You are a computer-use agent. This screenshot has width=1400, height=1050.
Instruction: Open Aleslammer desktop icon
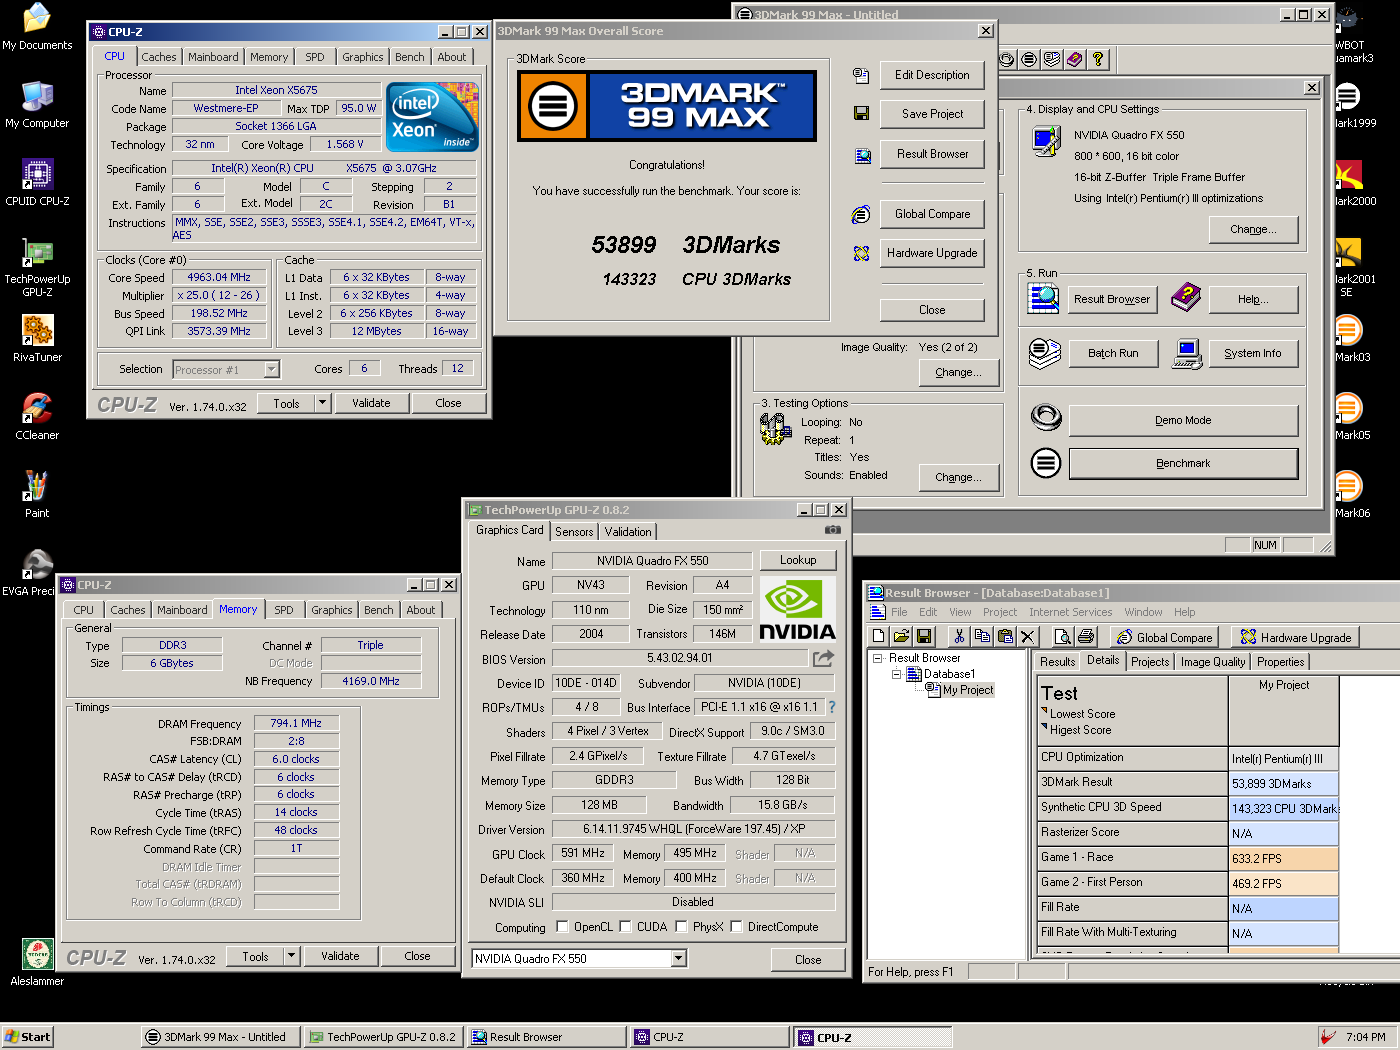[x=37, y=962]
